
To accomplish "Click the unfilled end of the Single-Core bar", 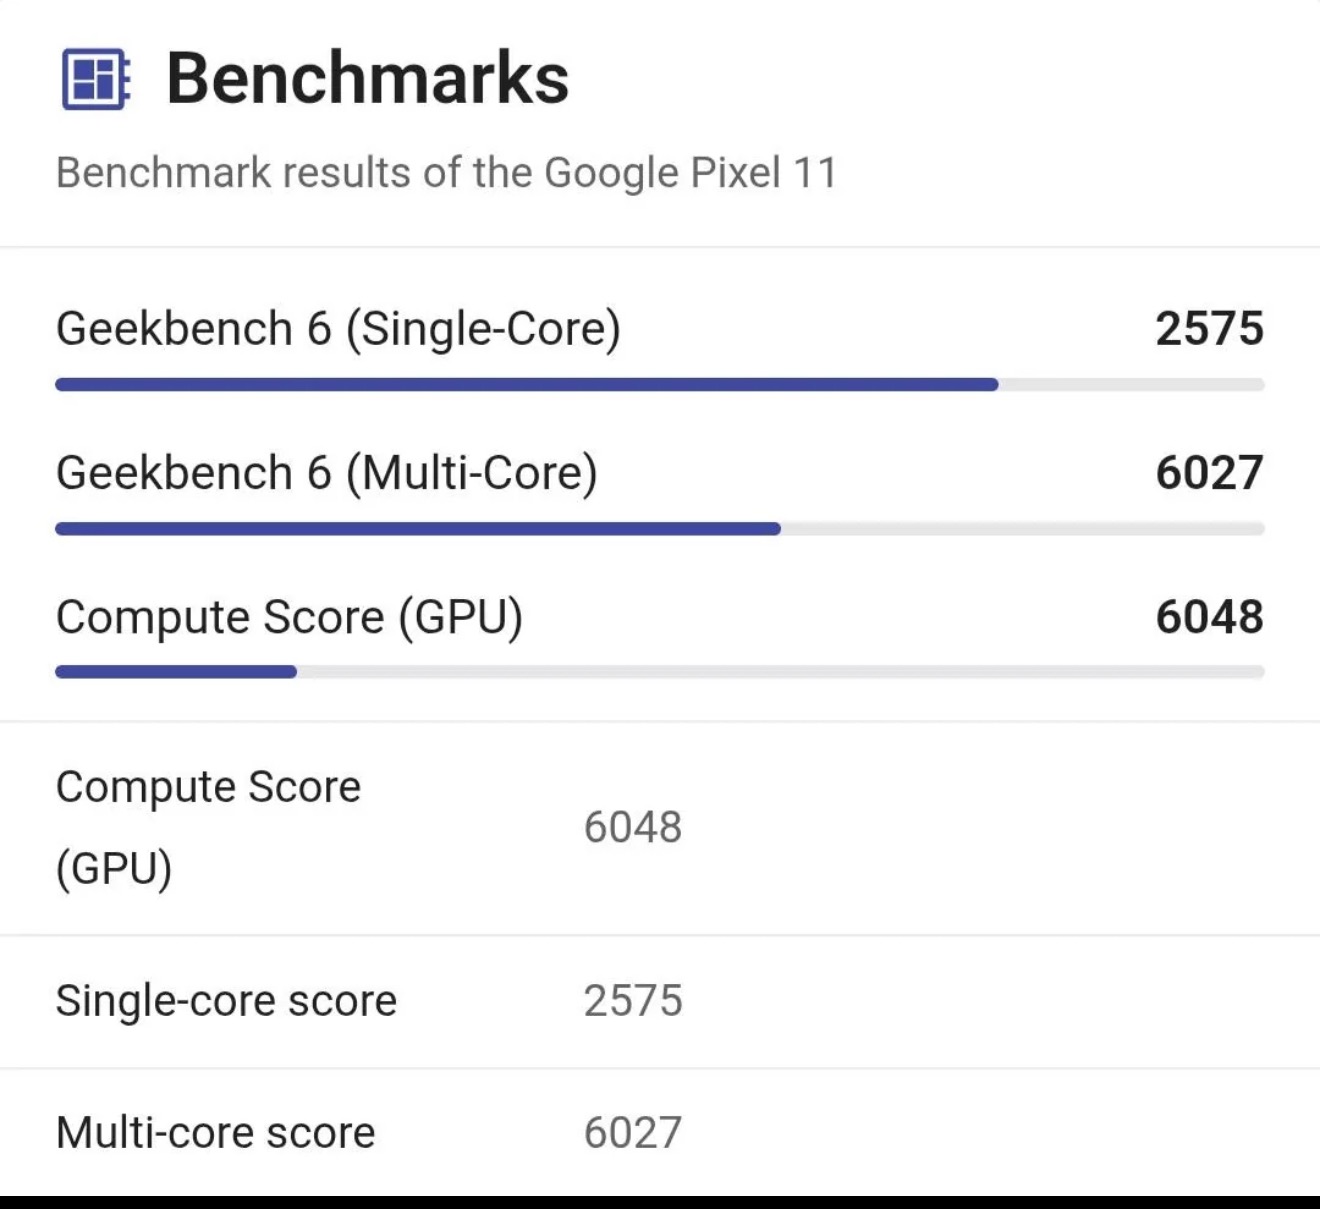I will 1132,385.
